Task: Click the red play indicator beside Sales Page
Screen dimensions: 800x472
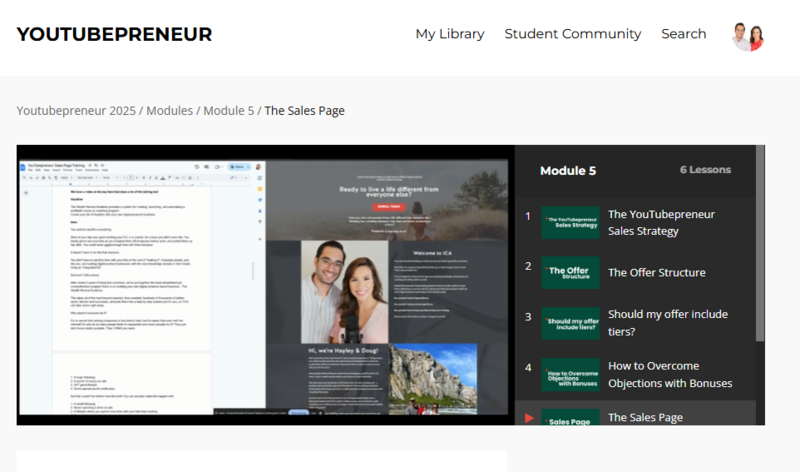Action: [x=529, y=418]
